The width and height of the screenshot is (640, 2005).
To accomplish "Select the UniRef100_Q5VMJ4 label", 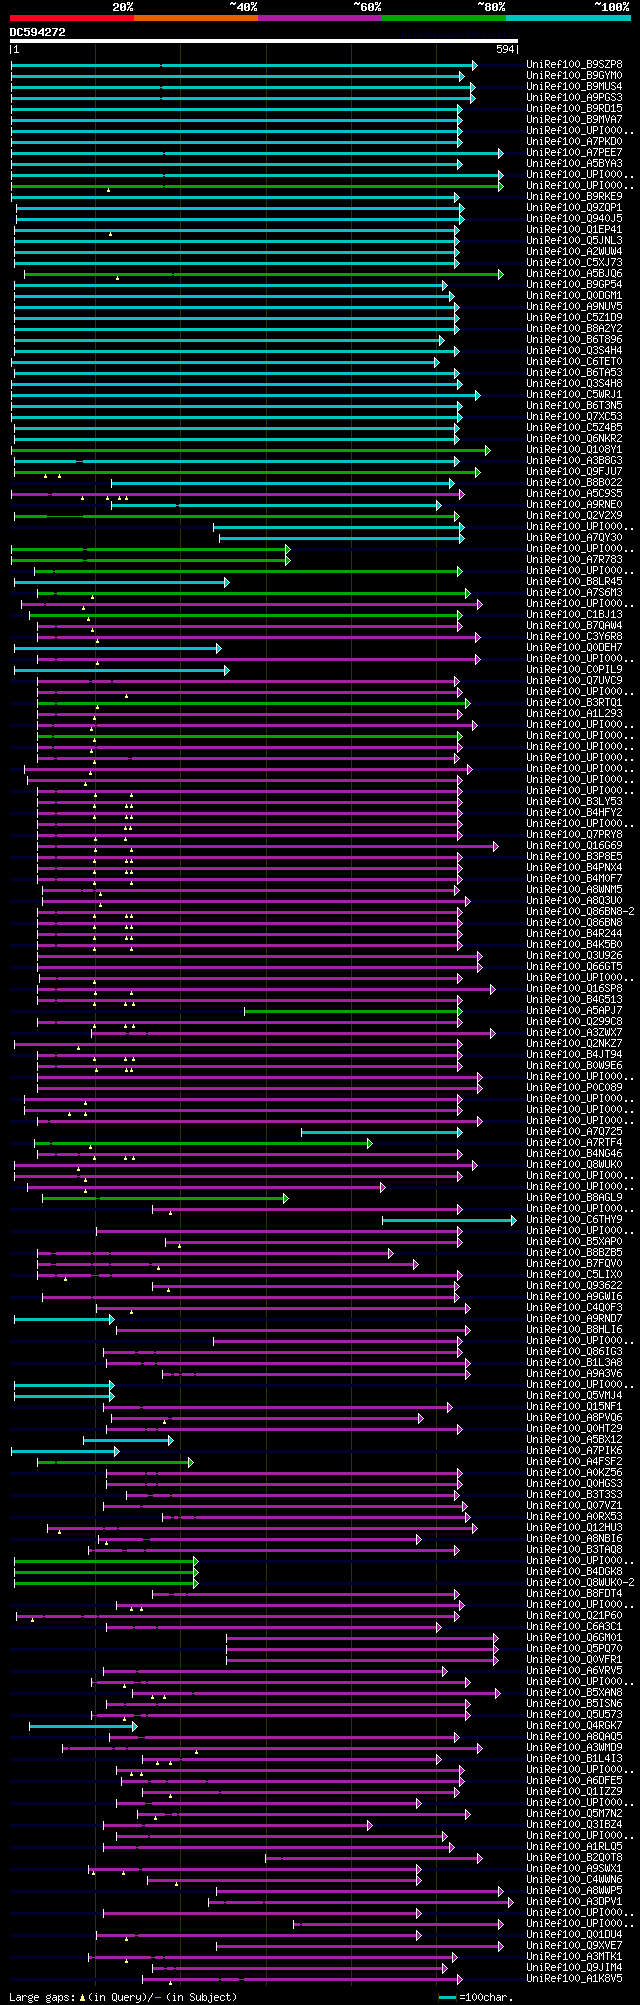I will coord(574,1396).
